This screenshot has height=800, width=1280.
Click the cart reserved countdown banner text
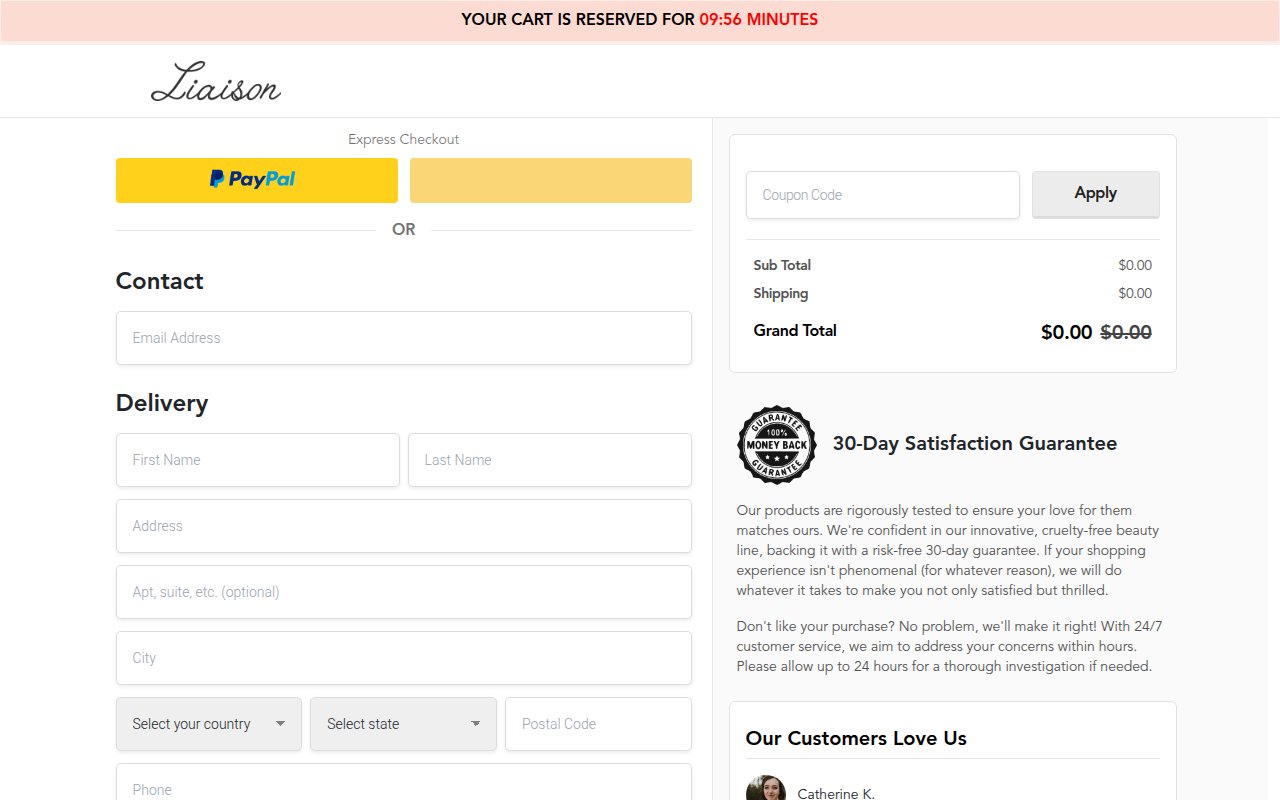640,19
